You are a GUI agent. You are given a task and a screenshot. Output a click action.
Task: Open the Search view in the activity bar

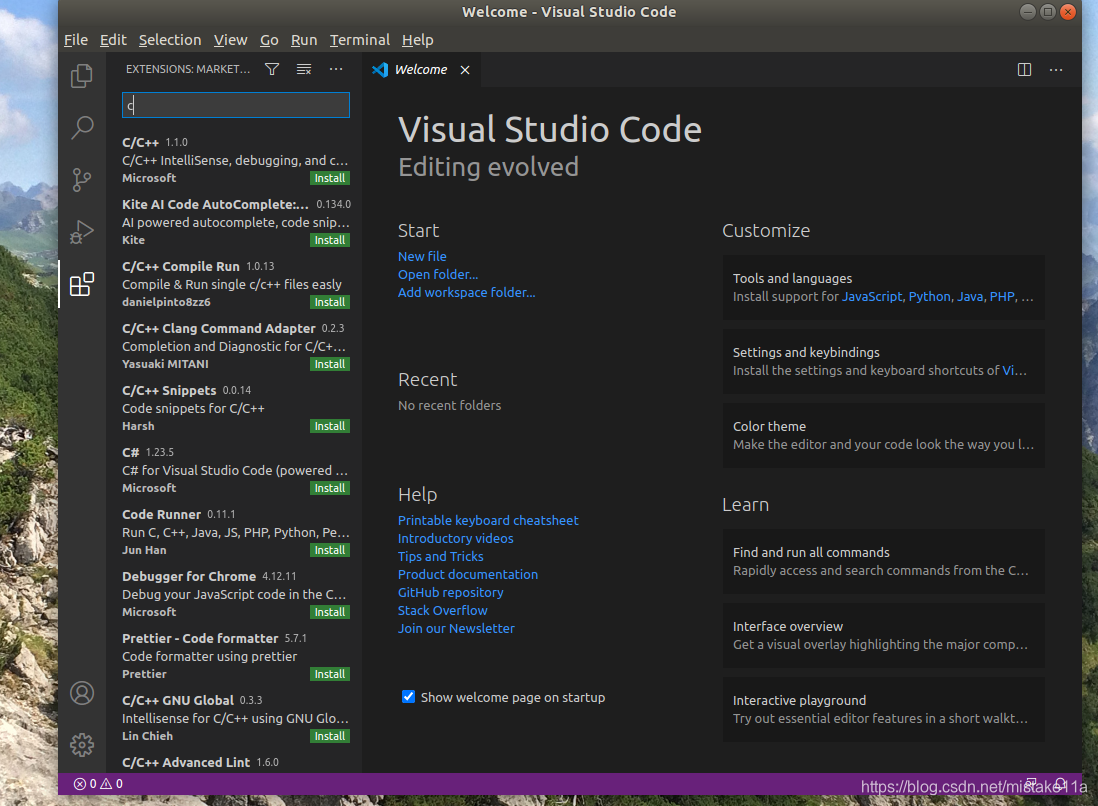tap(82, 127)
